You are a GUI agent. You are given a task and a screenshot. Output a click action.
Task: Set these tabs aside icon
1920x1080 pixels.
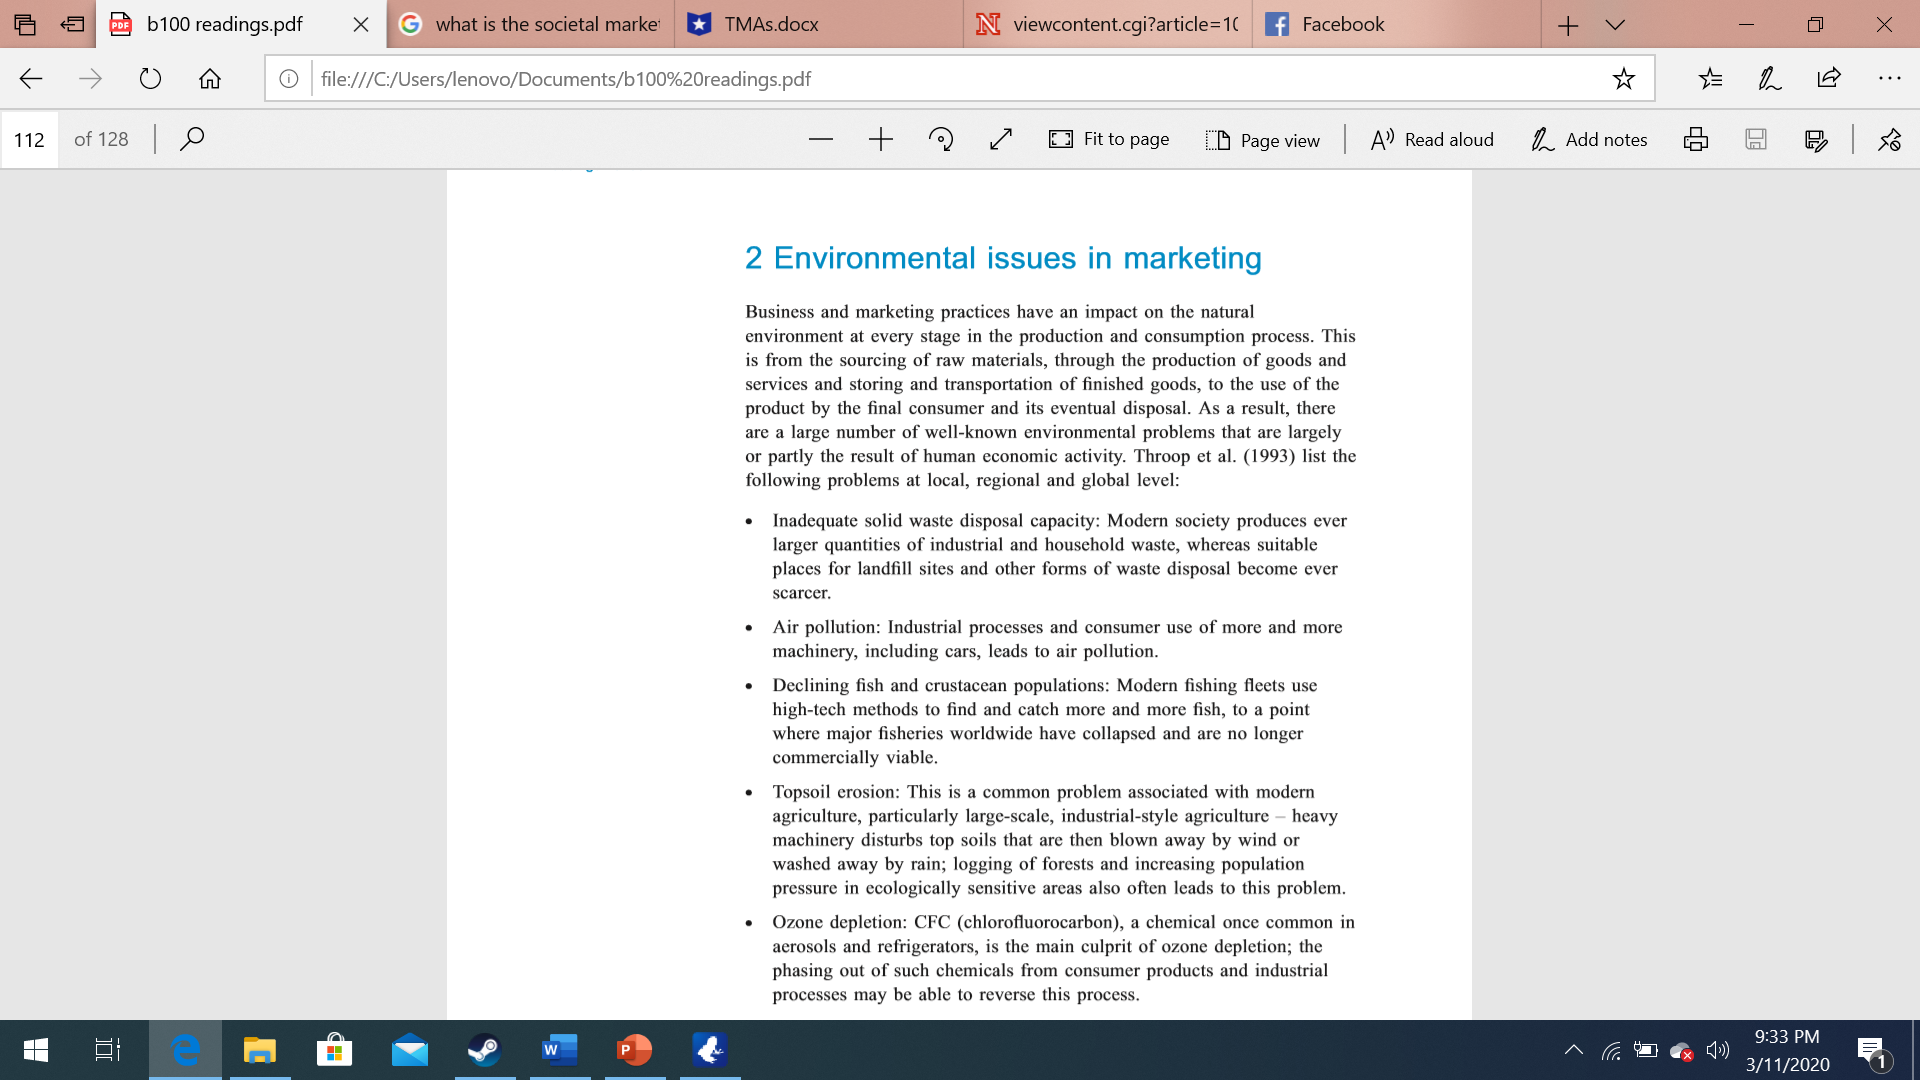72,24
